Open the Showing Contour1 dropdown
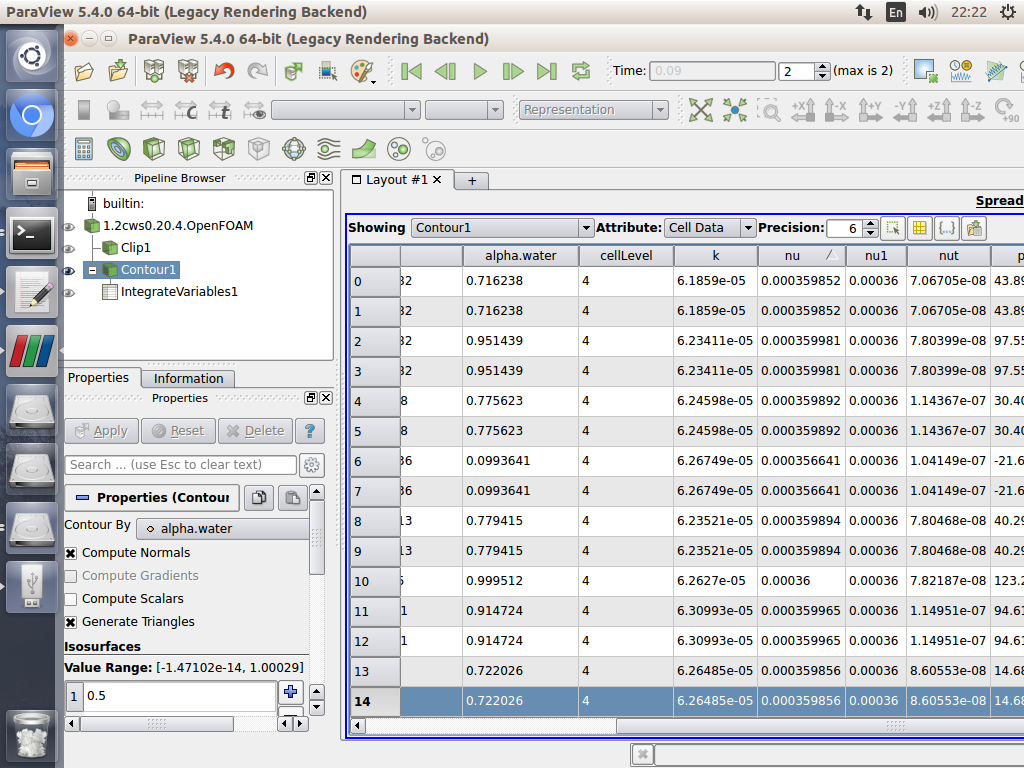 [x=502, y=228]
